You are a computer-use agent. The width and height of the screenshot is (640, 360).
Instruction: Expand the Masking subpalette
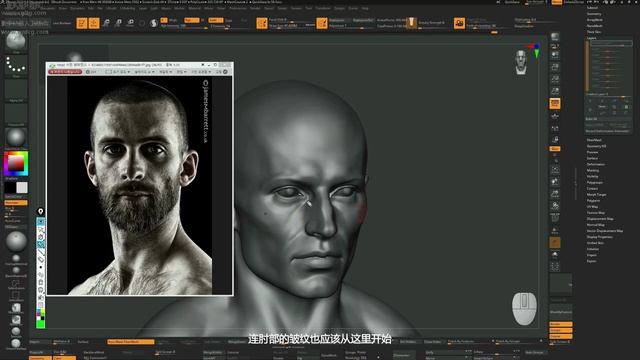593,171
